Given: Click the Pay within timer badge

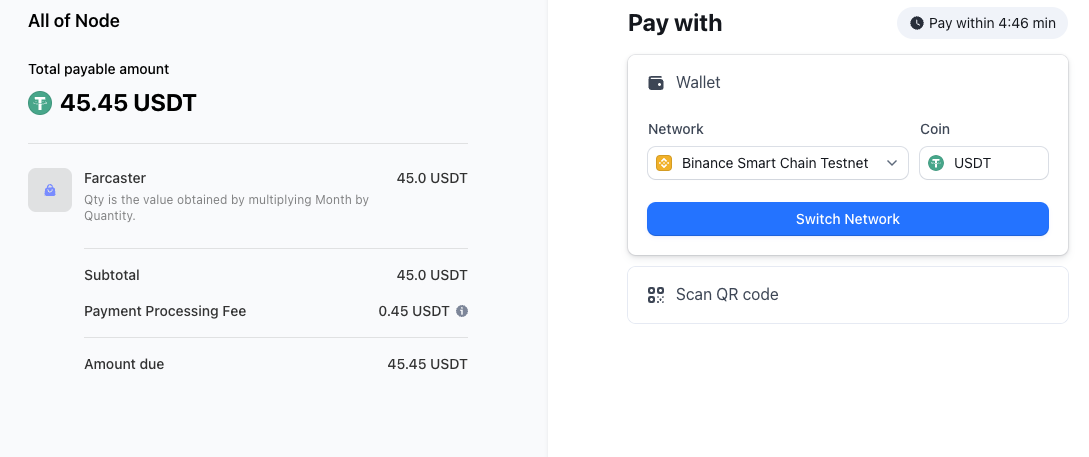Looking at the screenshot, I should [x=983, y=23].
